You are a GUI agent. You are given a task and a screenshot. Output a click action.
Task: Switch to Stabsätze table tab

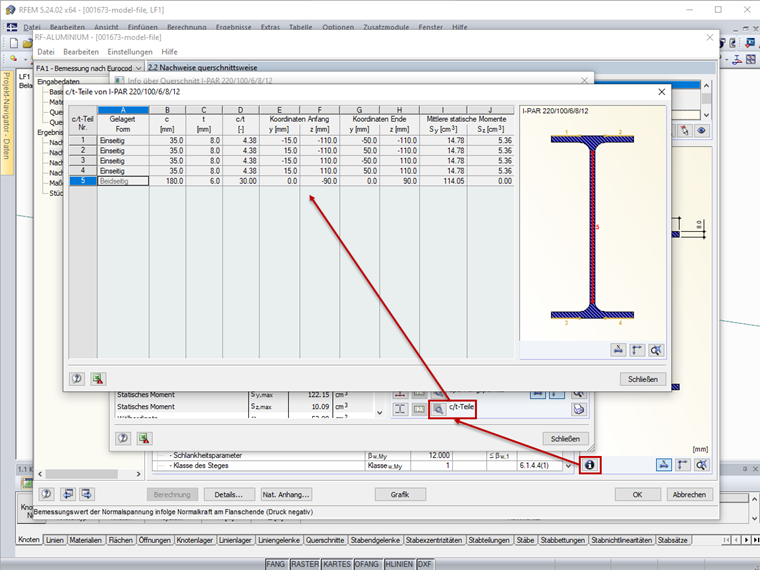click(672, 540)
